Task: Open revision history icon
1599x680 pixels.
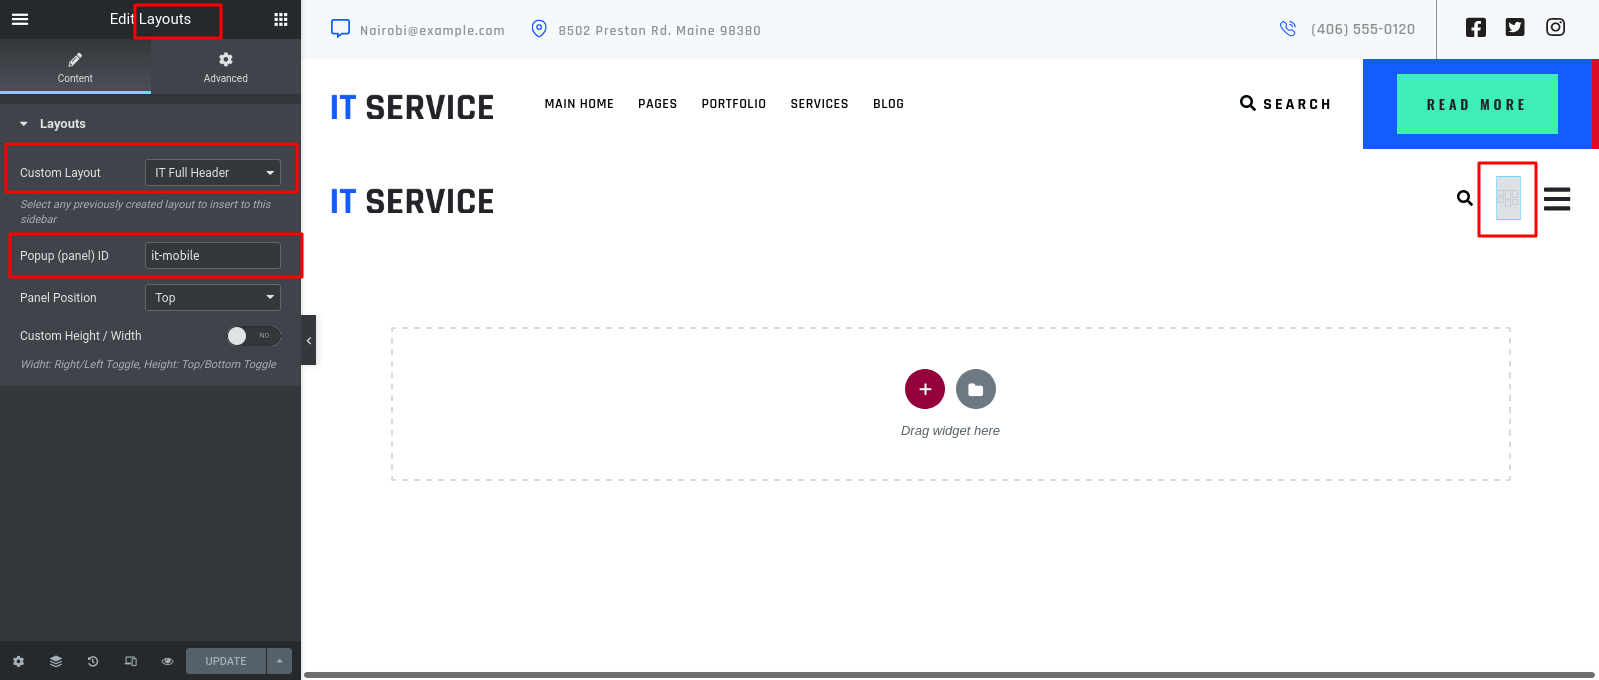Action: [x=93, y=661]
